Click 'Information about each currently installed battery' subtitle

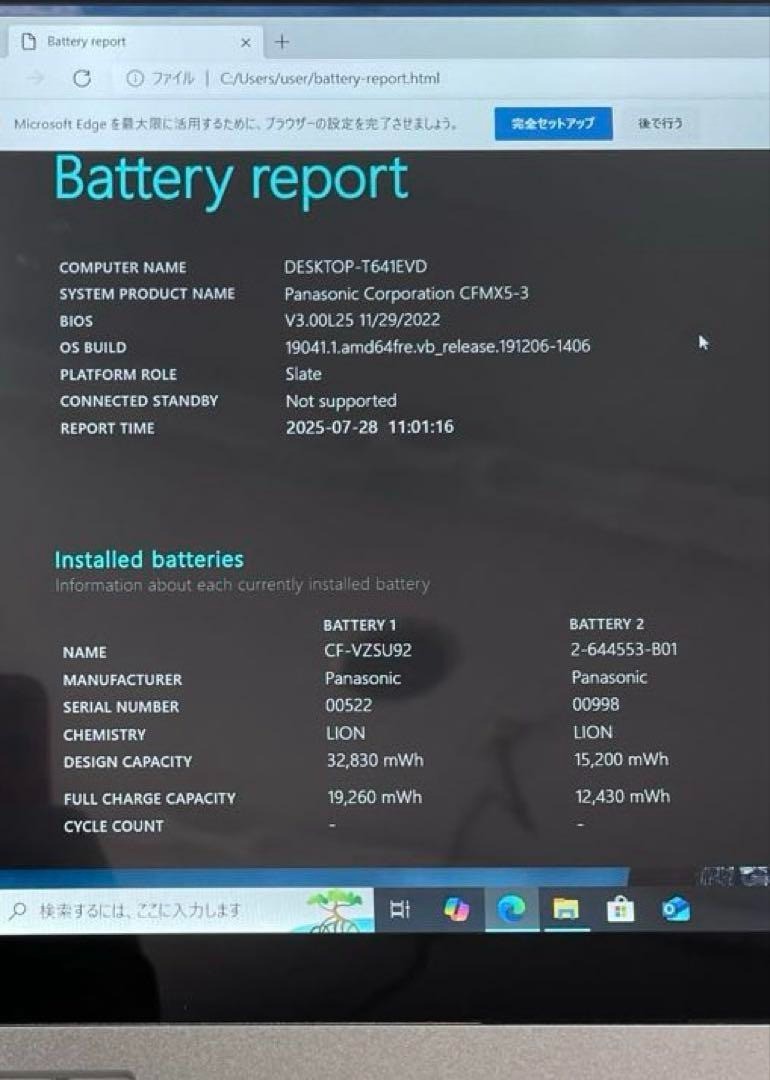[242, 585]
